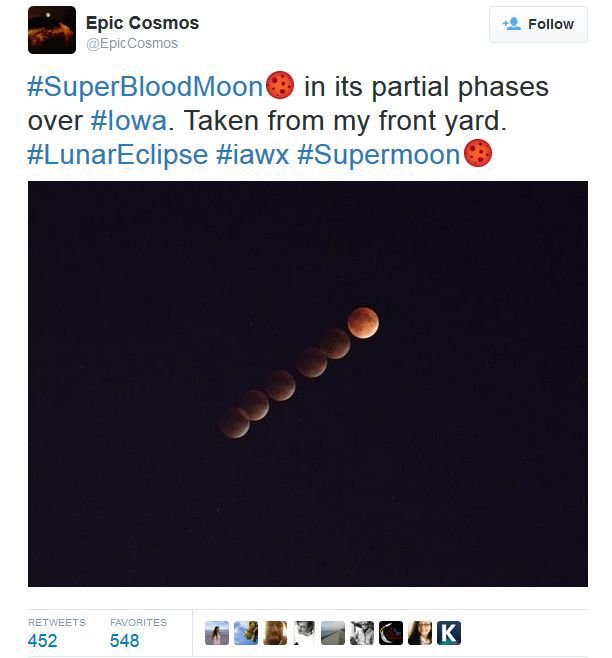Click the fifth avatar in the retweeter row
Image resolution: width=612 pixels, height=658 pixels.
pos(333,633)
